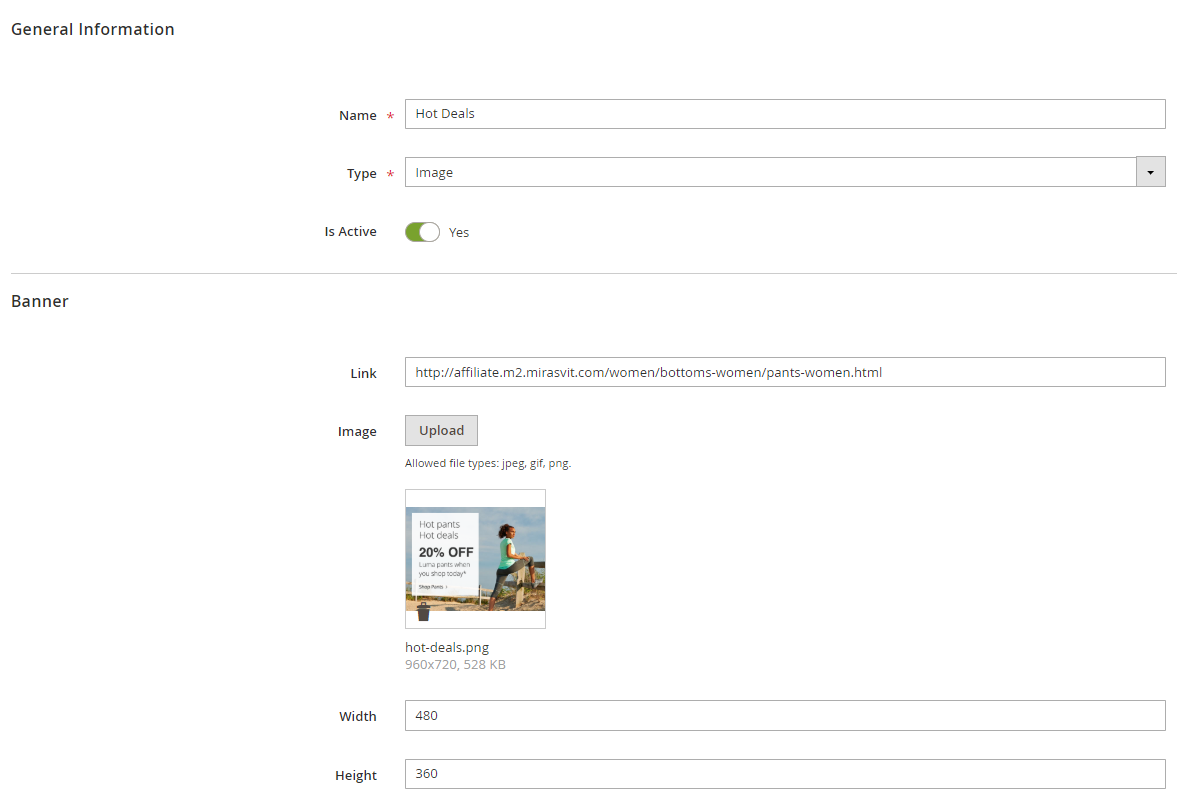Image resolution: width=1177 pixels, height=801 pixels.
Task: Click the Type select field showing Image
Action: pos(770,173)
